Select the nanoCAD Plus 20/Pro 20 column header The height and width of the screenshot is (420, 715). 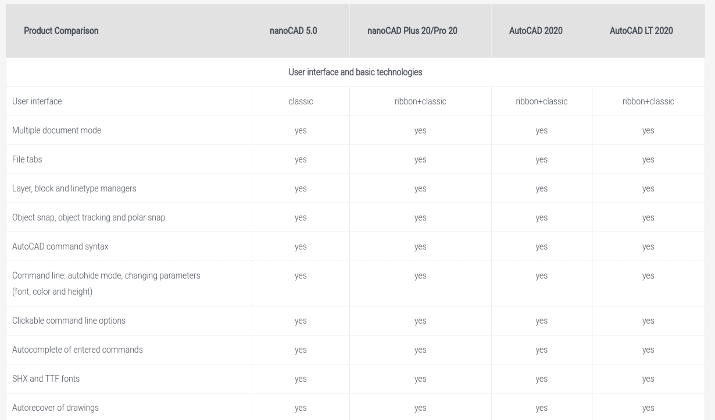412,31
